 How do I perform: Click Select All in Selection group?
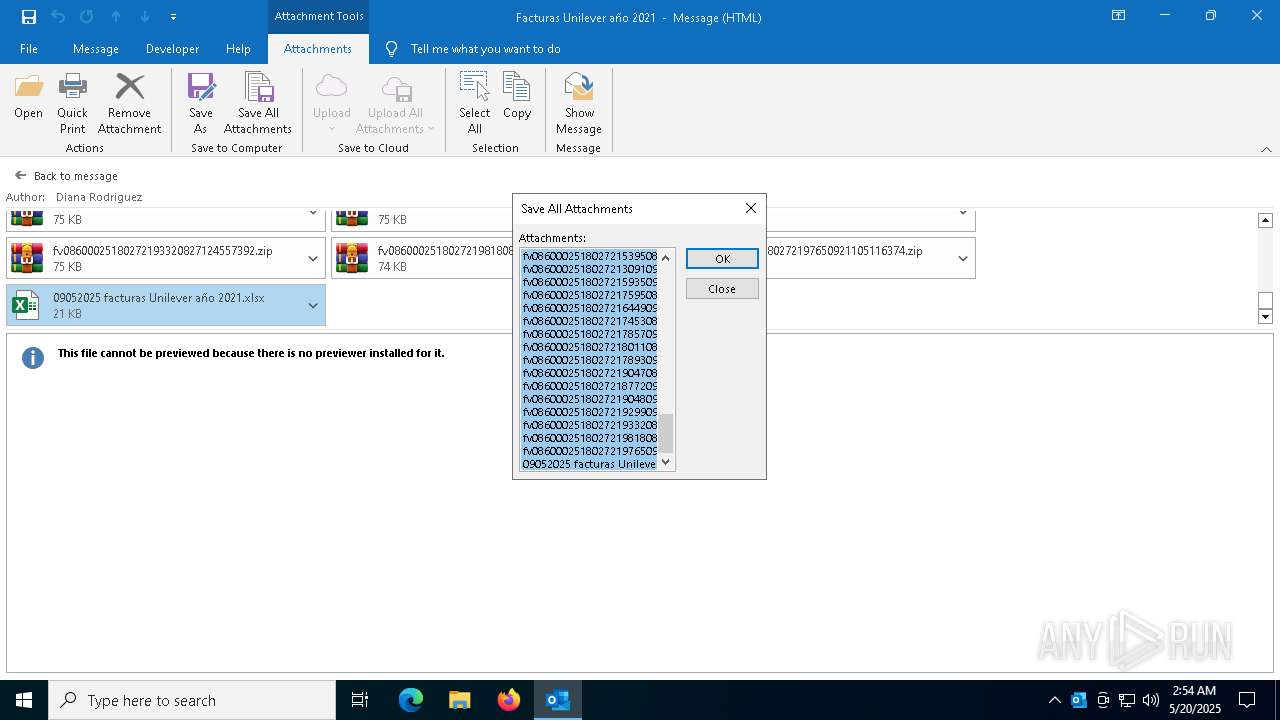tap(474, 103)
